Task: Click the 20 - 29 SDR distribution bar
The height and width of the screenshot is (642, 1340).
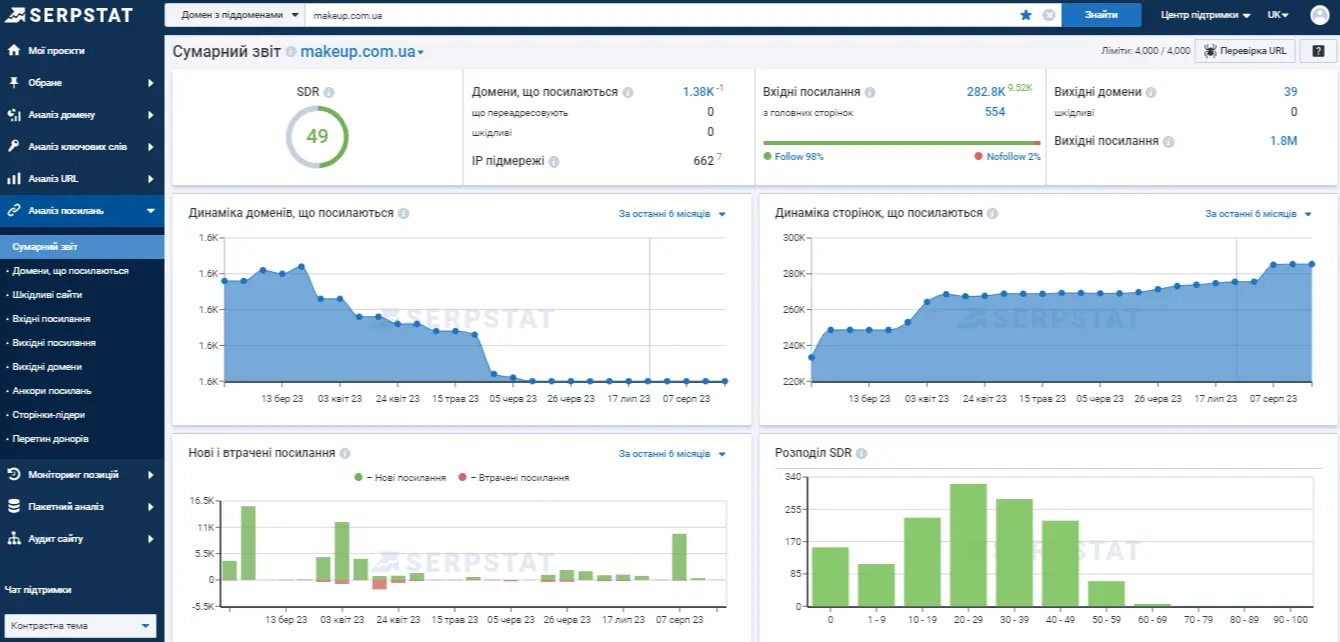Action: click(x=968, y=545)
